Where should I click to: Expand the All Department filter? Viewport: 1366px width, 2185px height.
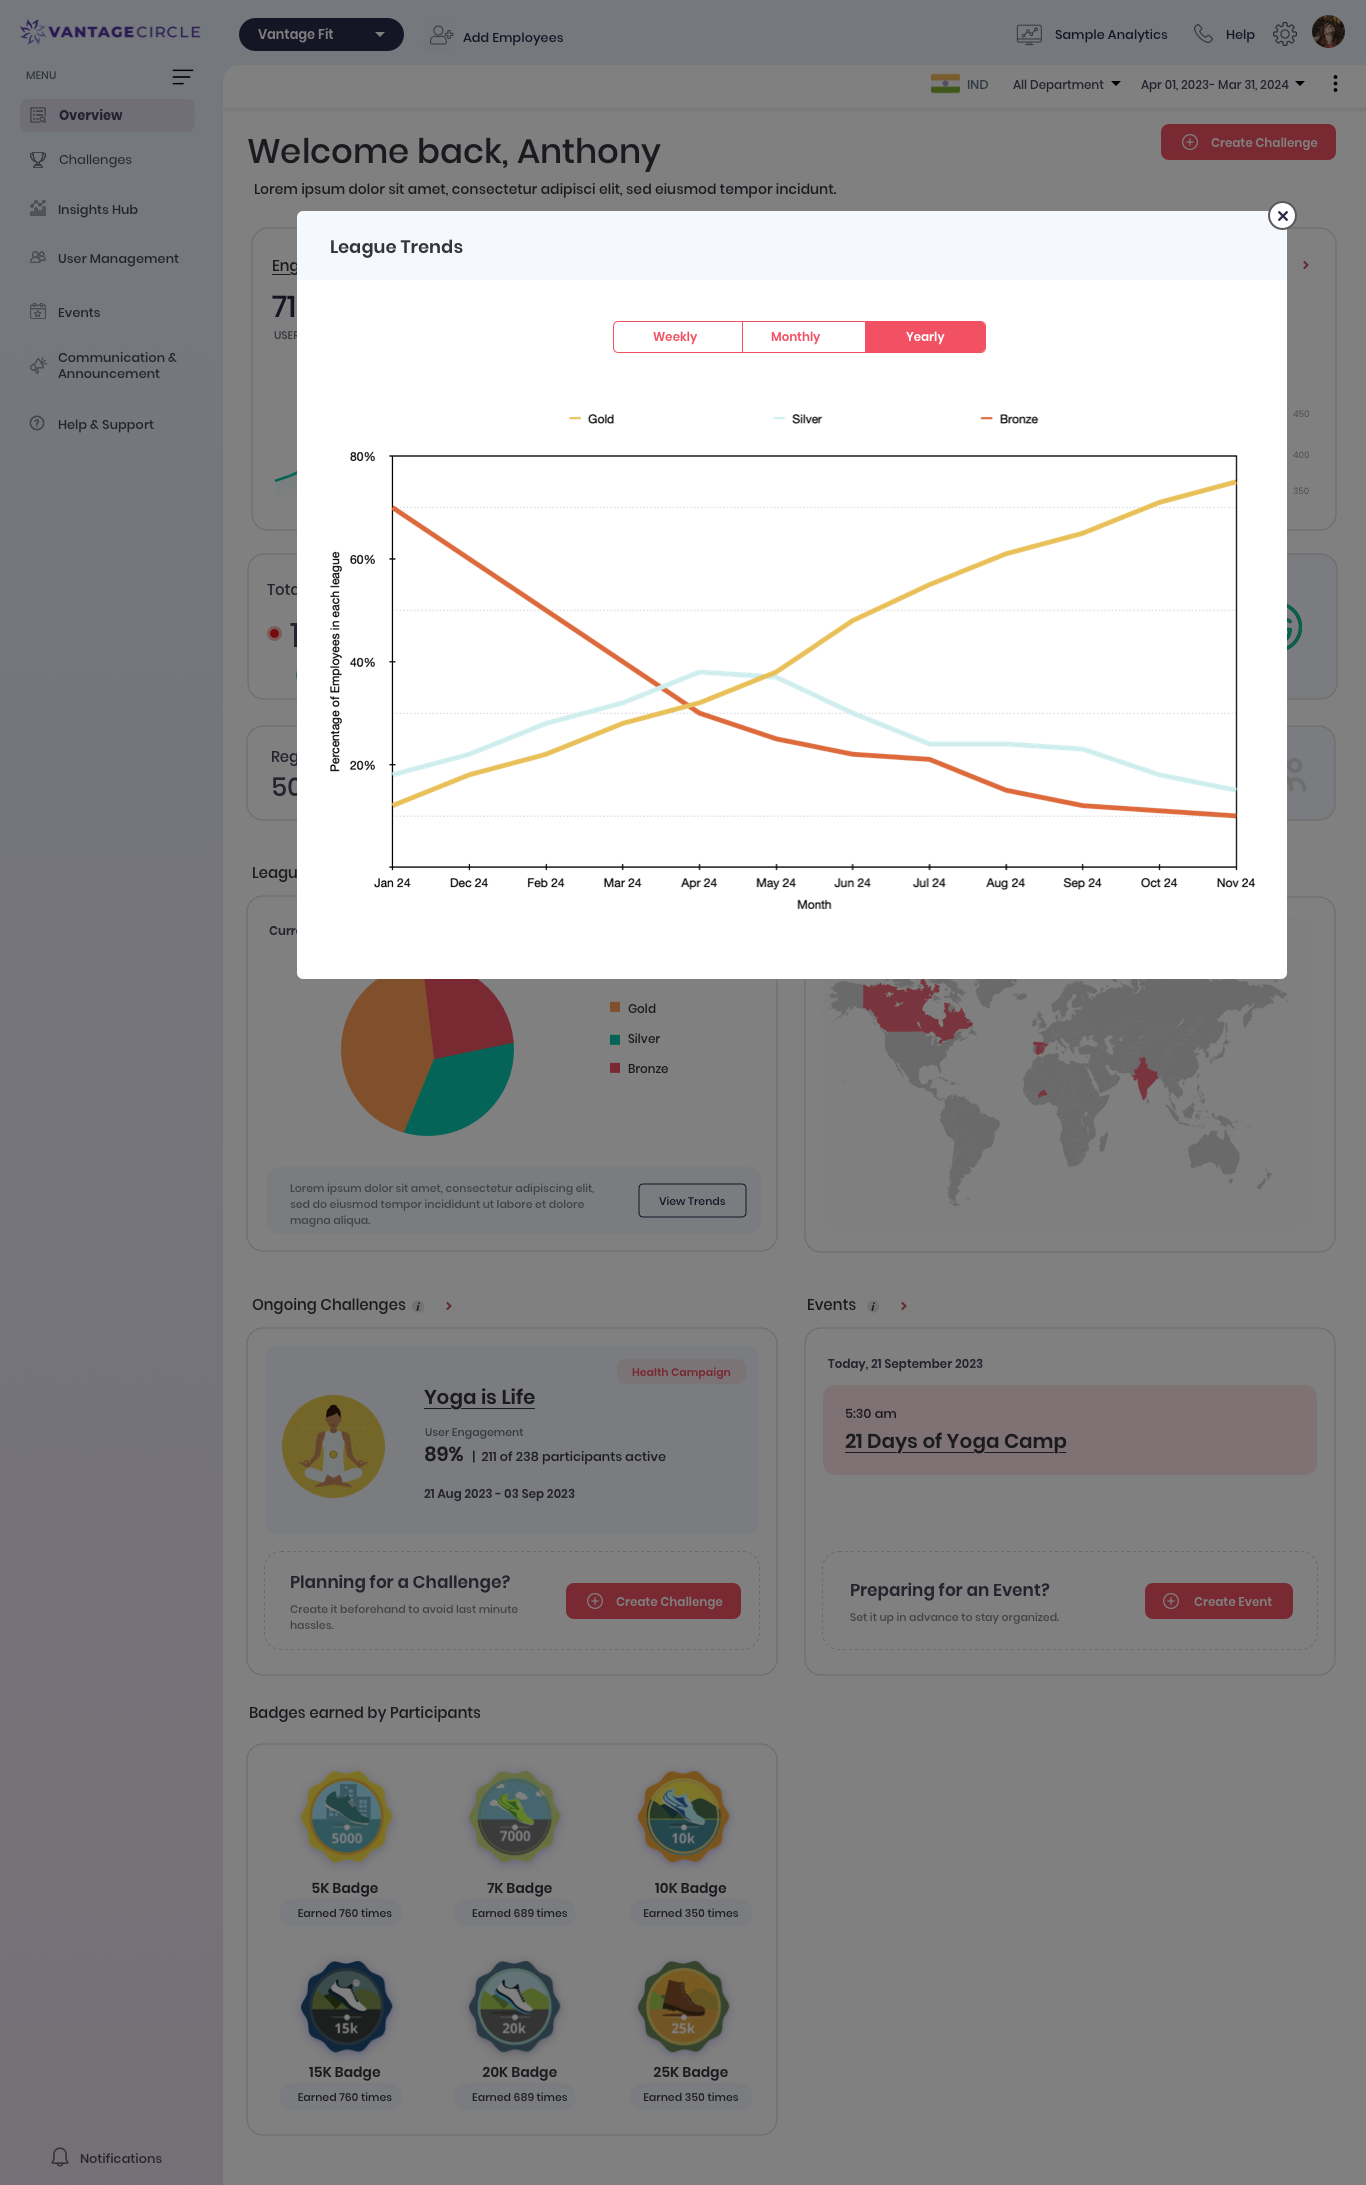point(1066,85)
